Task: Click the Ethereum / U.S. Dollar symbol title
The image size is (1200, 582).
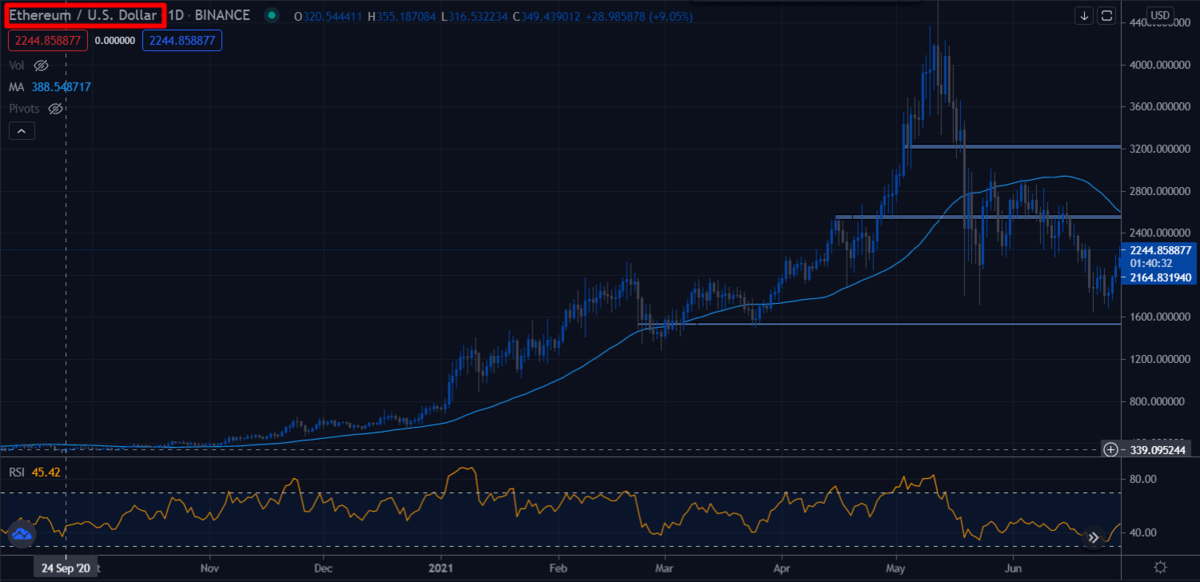Action: pyautogui.click(x=82, y=16)
